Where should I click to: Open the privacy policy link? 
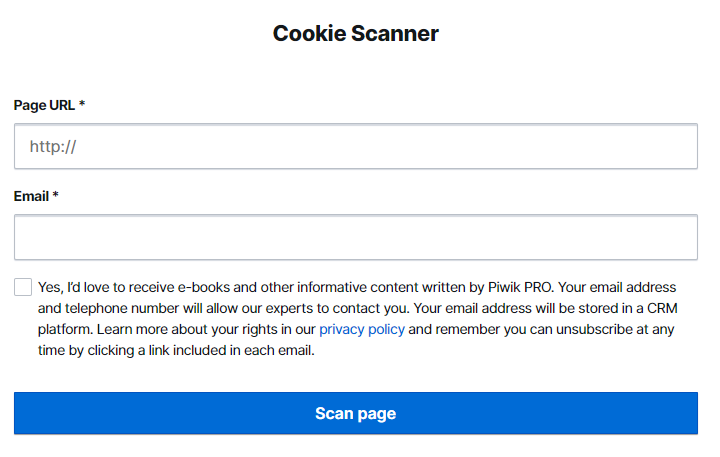(x=361, y=329)
